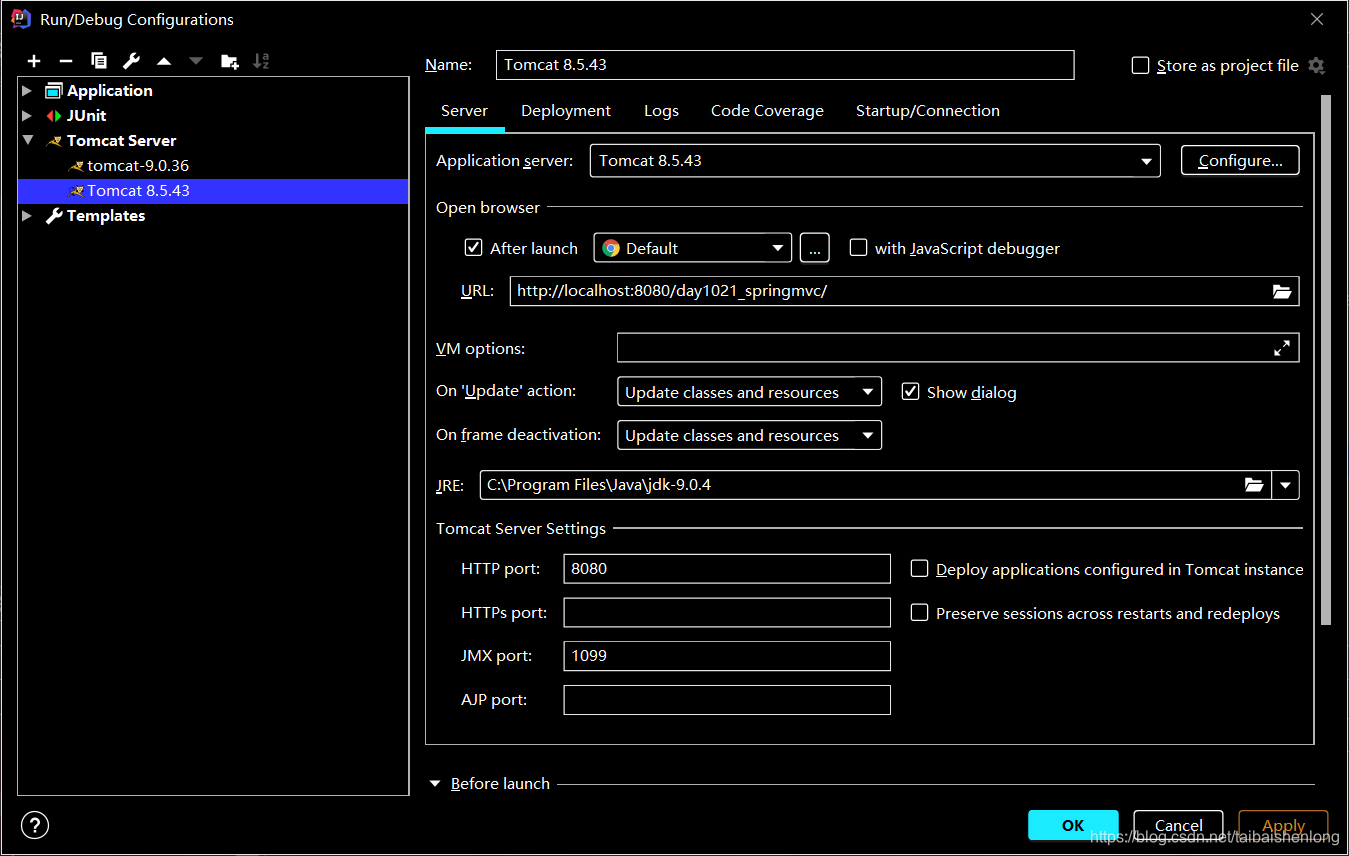
Task: Expand the VM options field
Action: point(1282,348)
